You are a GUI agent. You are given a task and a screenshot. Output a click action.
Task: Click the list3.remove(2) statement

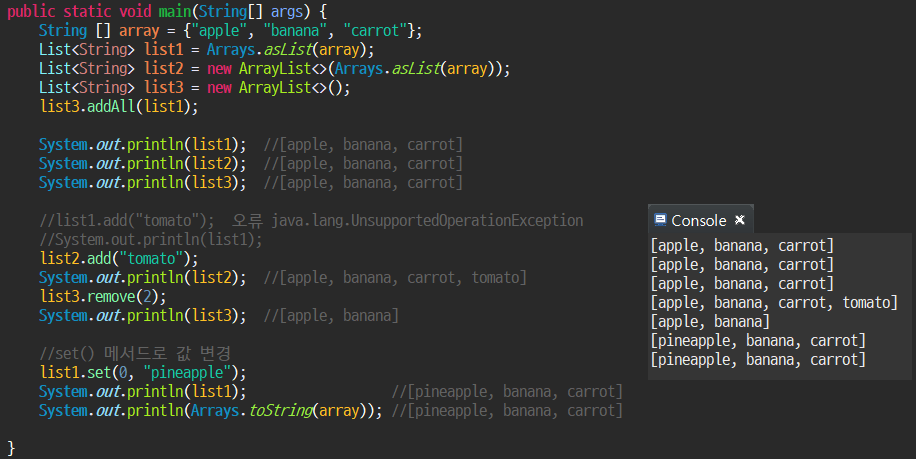pyautogui.click(x=103, y=296)
